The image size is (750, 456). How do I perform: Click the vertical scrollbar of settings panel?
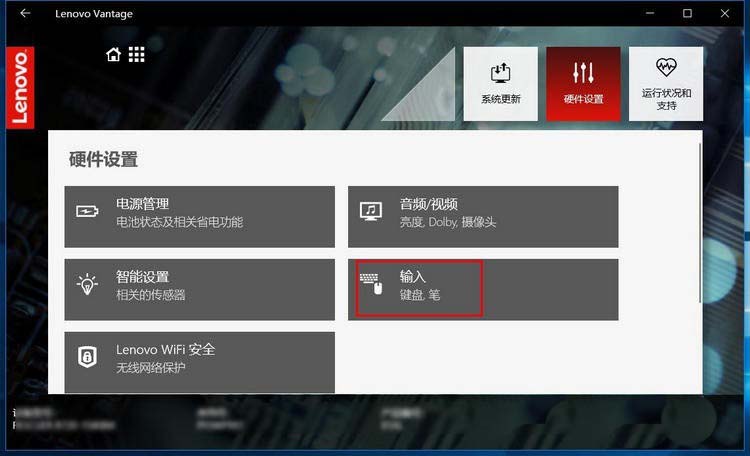(x=700, y=222)
